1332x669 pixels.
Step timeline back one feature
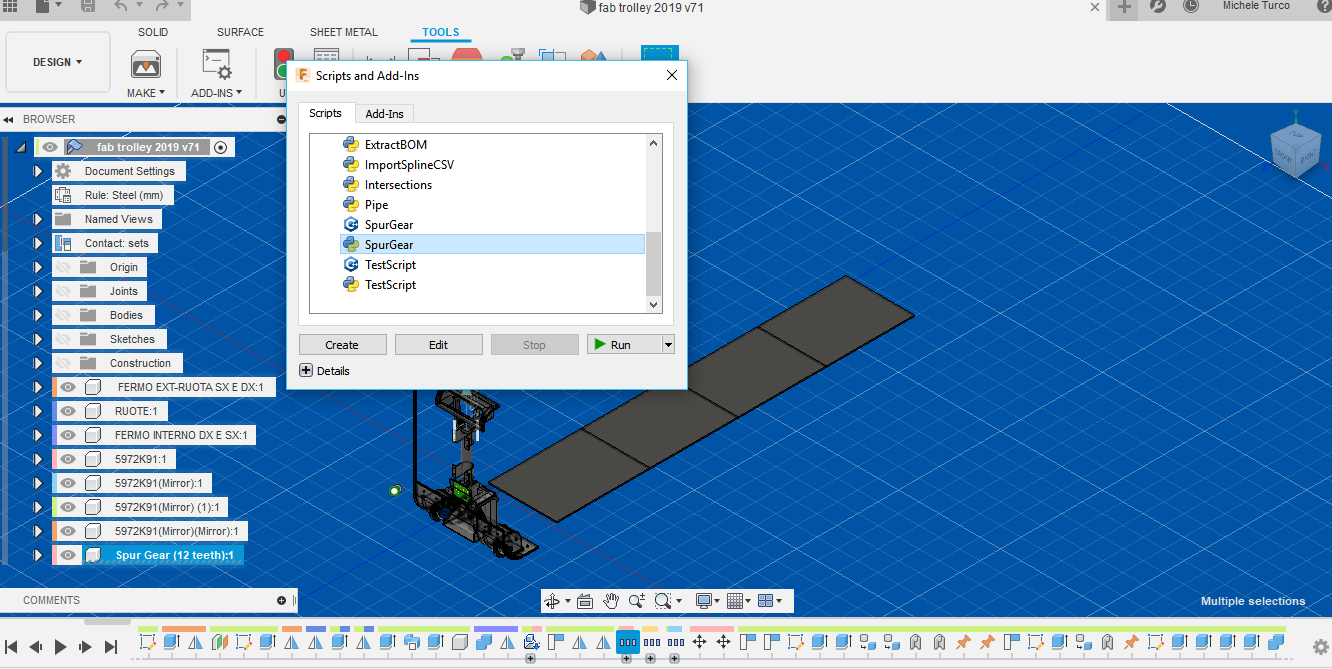pyautogui.click(x=35, y=647)
